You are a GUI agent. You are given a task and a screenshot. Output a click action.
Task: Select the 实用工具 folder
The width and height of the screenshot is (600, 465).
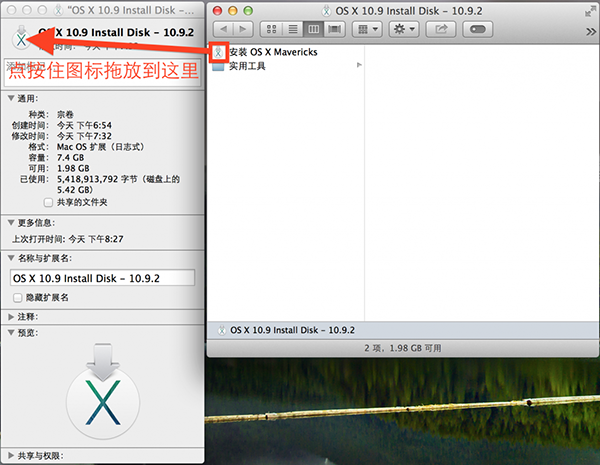point(218,66)
